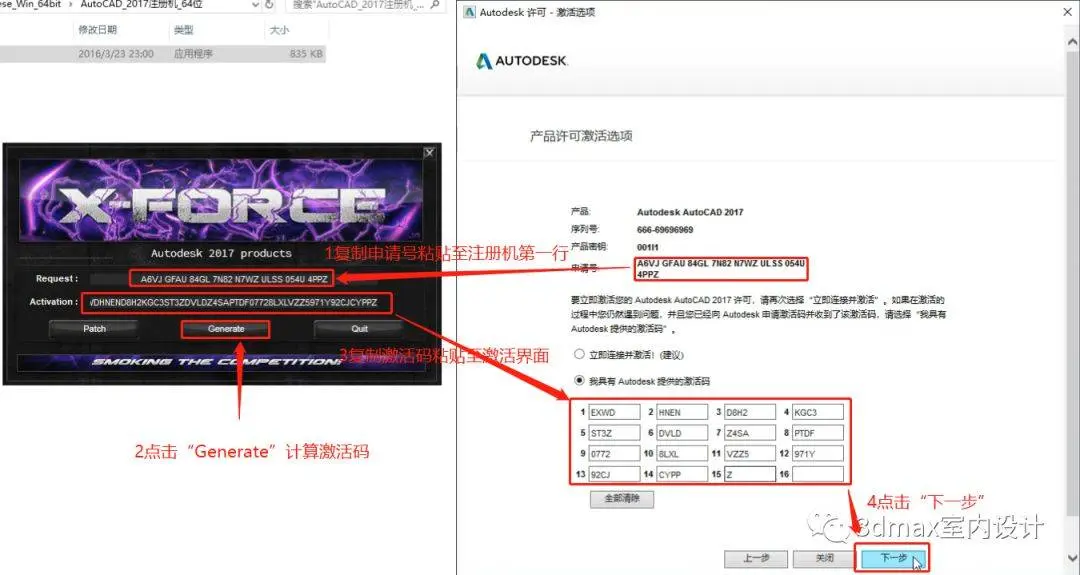Viewport: 1080px width, 575px height.
Task: Select the application file row in Explorer
Action: [163, 54]
